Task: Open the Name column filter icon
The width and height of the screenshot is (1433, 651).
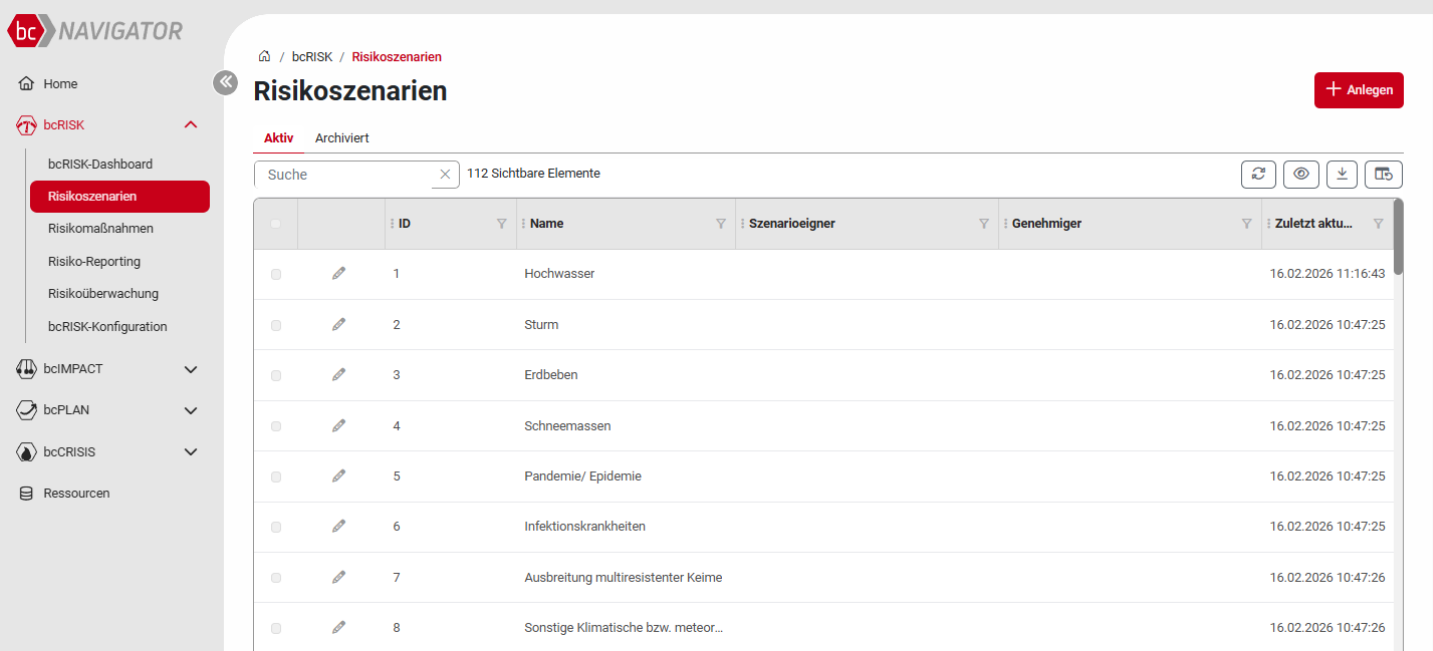Action: (721, 224)
